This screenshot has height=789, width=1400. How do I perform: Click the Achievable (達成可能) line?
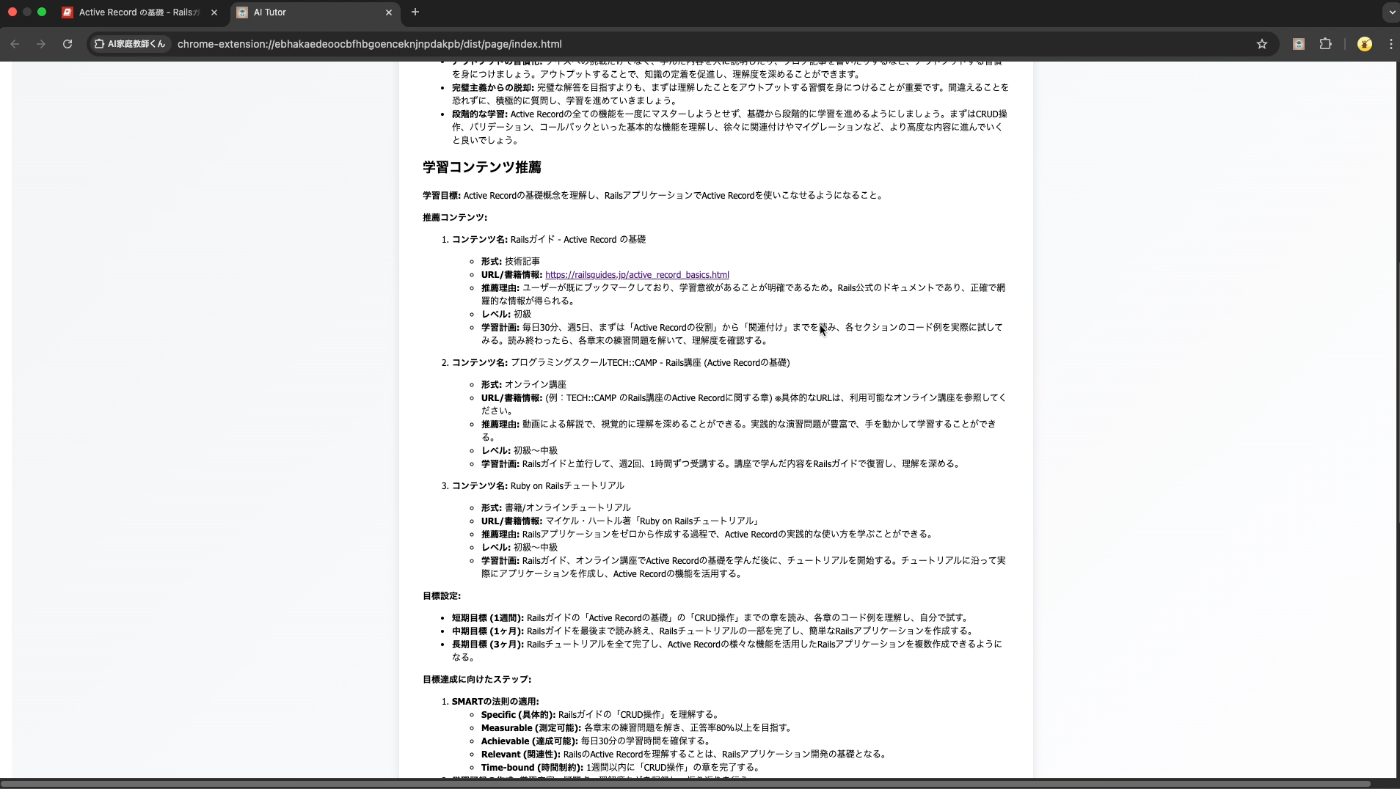pyautogui.click(x=595, y=741)
